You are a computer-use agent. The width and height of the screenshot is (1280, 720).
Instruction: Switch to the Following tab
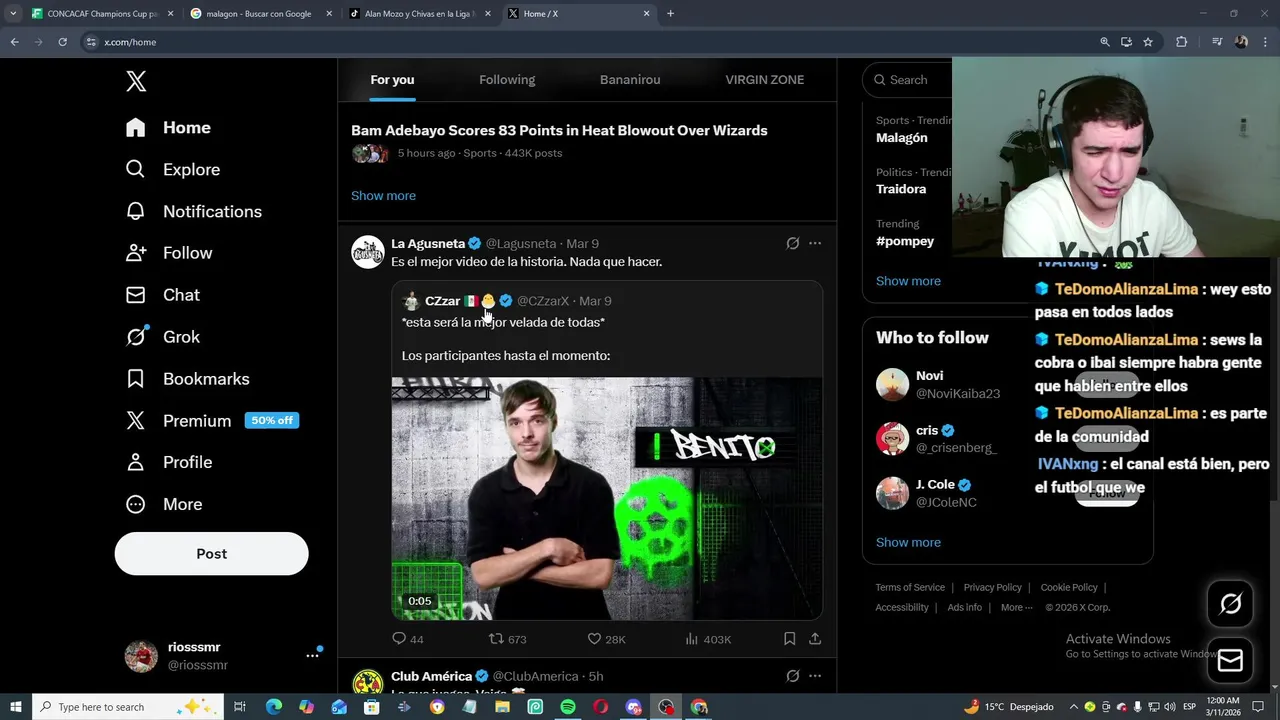507,80
